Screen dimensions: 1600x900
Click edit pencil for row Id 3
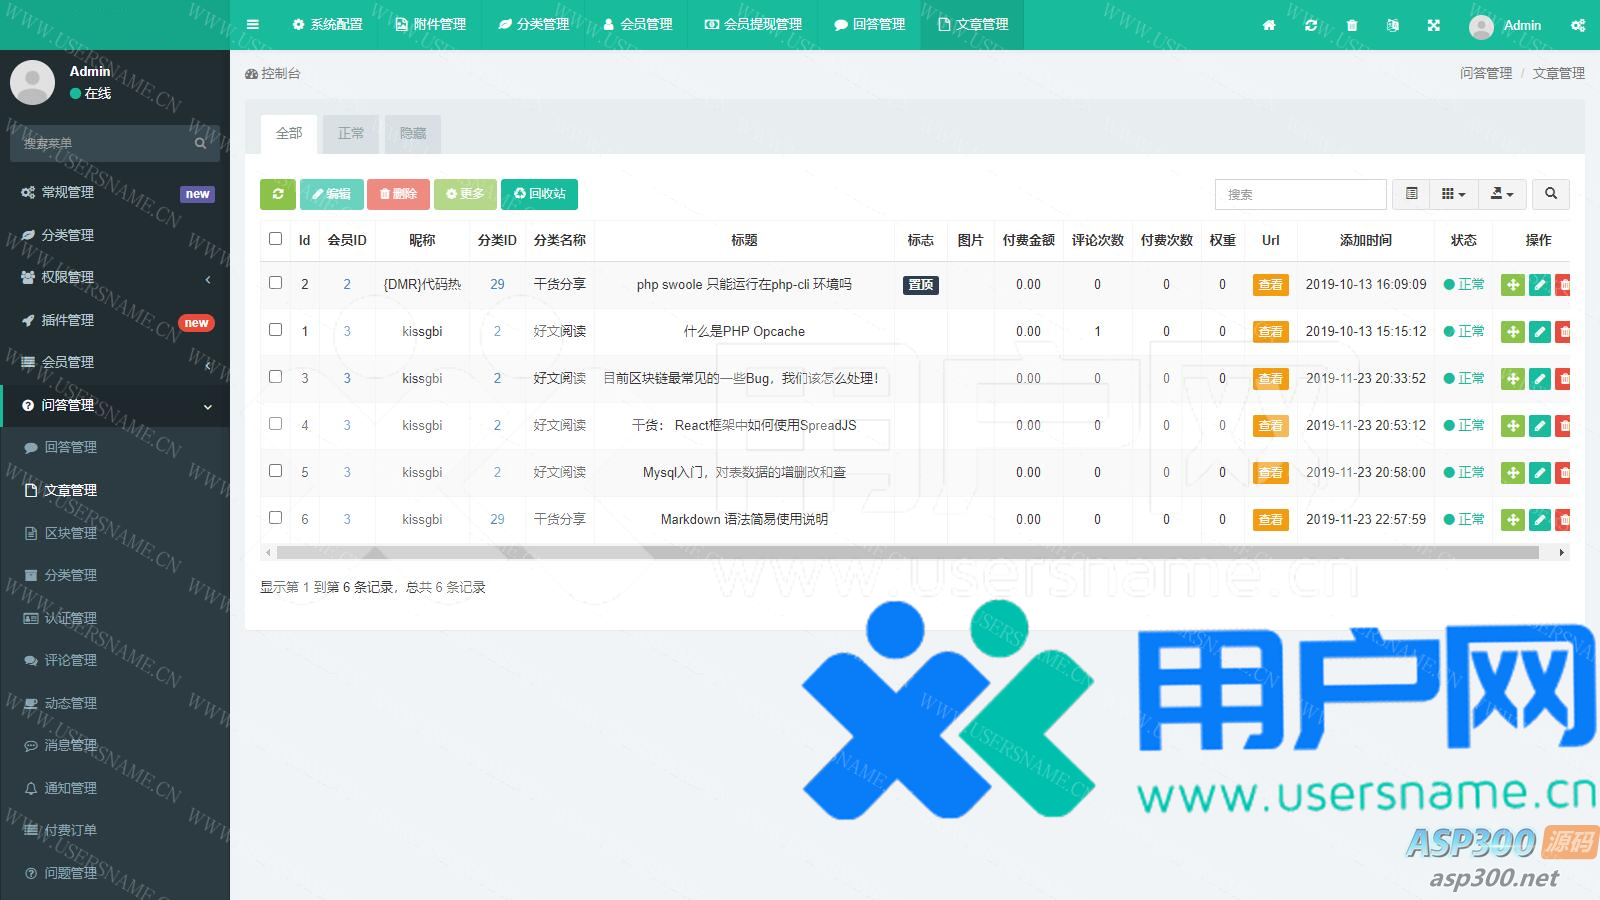click(1540, 379)
